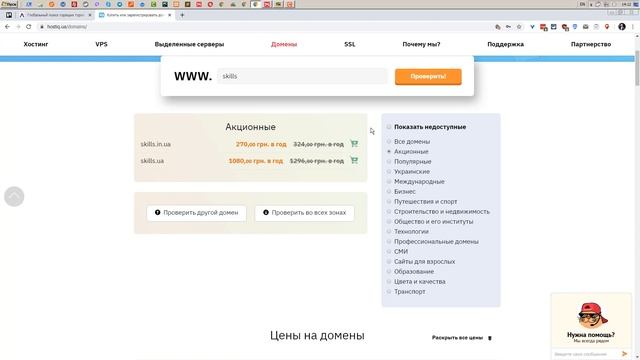This screenshot has height=360, width=640.
Task: Select the 'Транспорт' radio option
Action: (389, 291)
